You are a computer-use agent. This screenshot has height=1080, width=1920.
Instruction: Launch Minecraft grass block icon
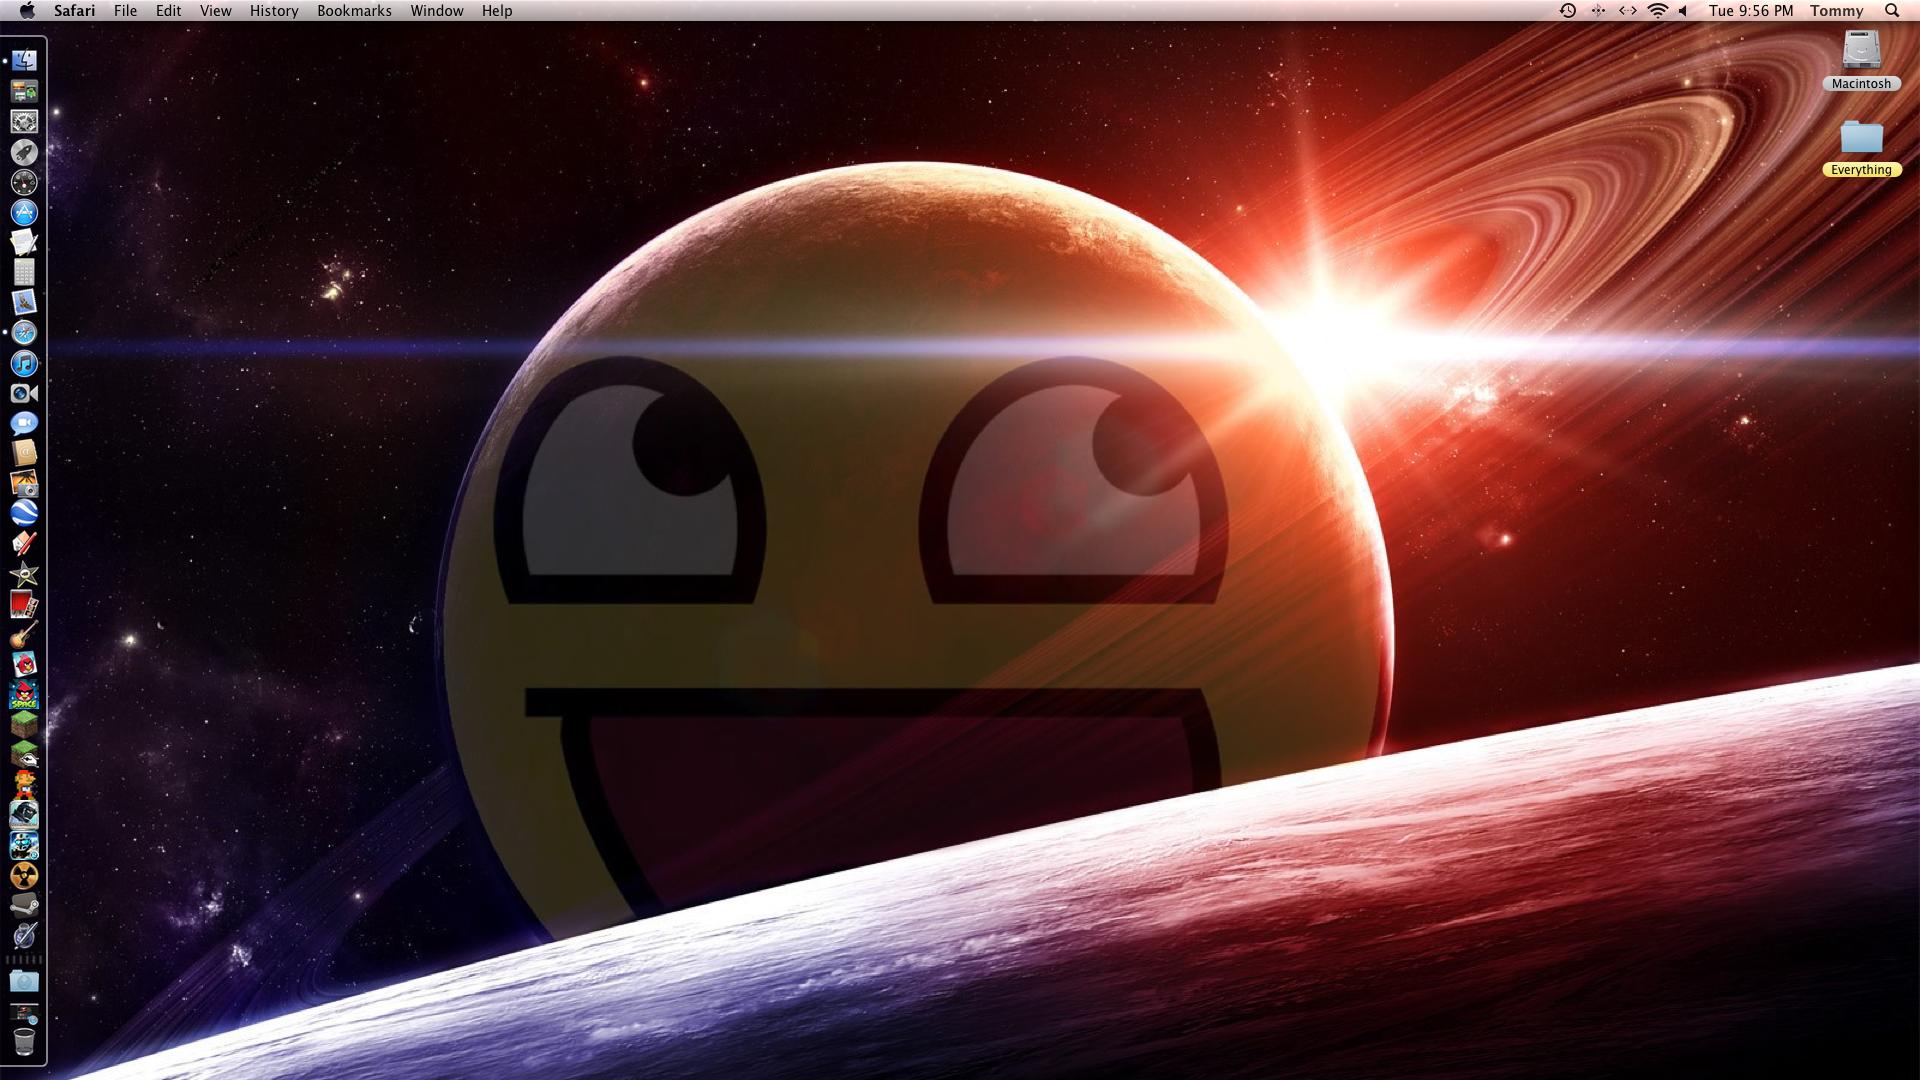tap(24, 724)
